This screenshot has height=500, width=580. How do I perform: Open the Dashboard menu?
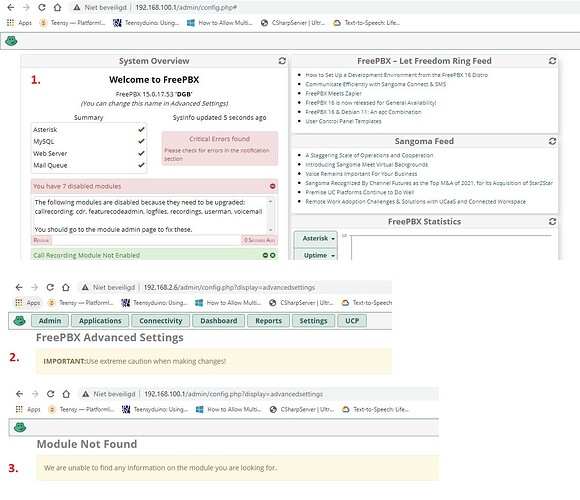pyautogui.click(x=219, y=321)
